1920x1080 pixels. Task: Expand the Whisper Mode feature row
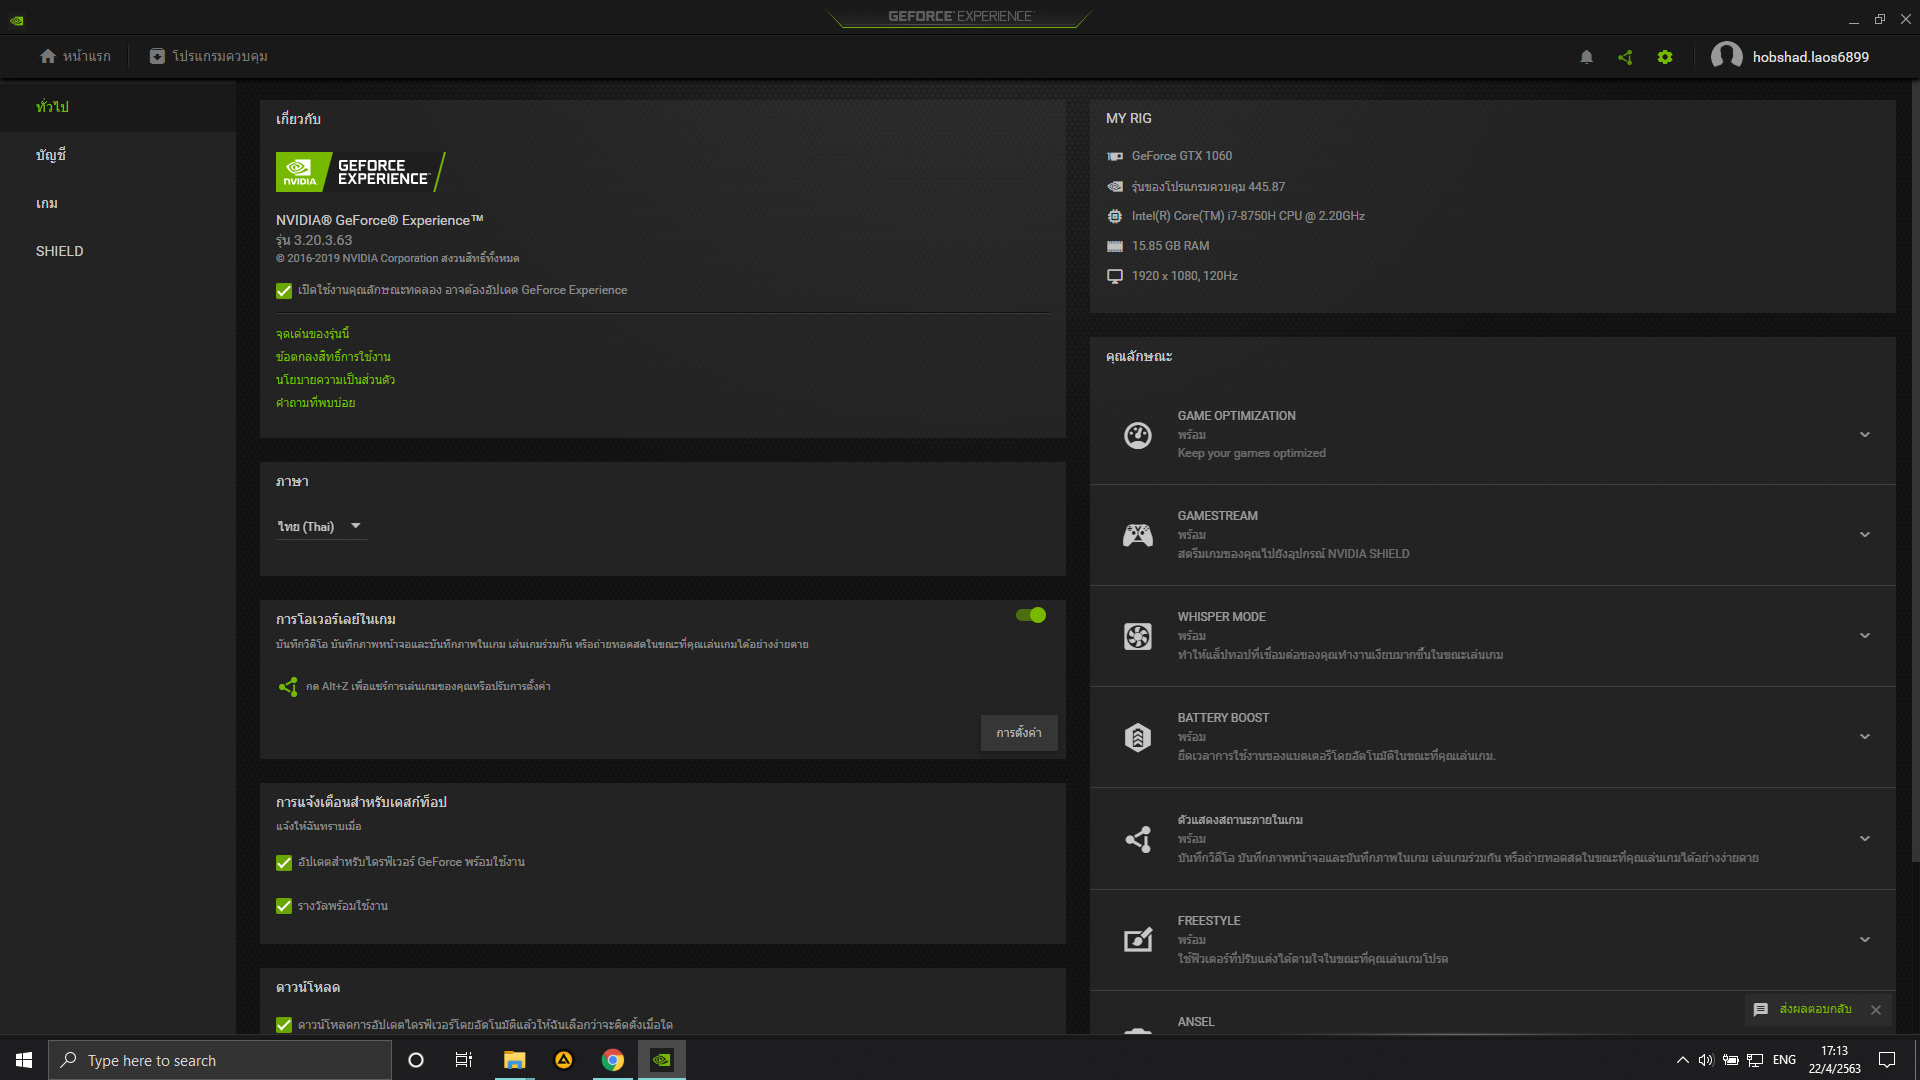tap(1865, 636)
